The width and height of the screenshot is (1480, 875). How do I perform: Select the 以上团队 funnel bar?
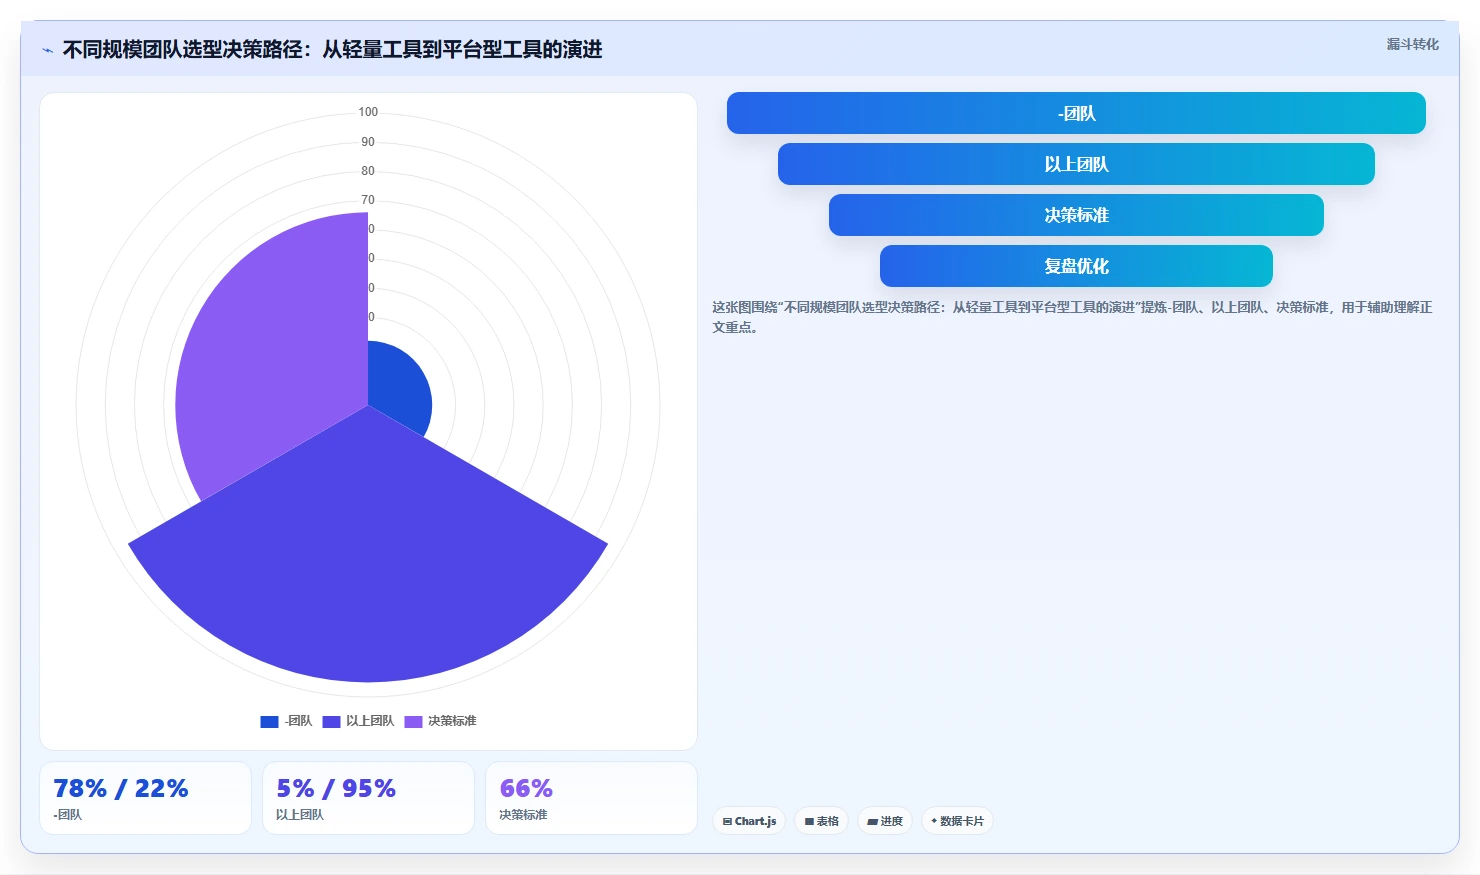tap(1076, 164)
